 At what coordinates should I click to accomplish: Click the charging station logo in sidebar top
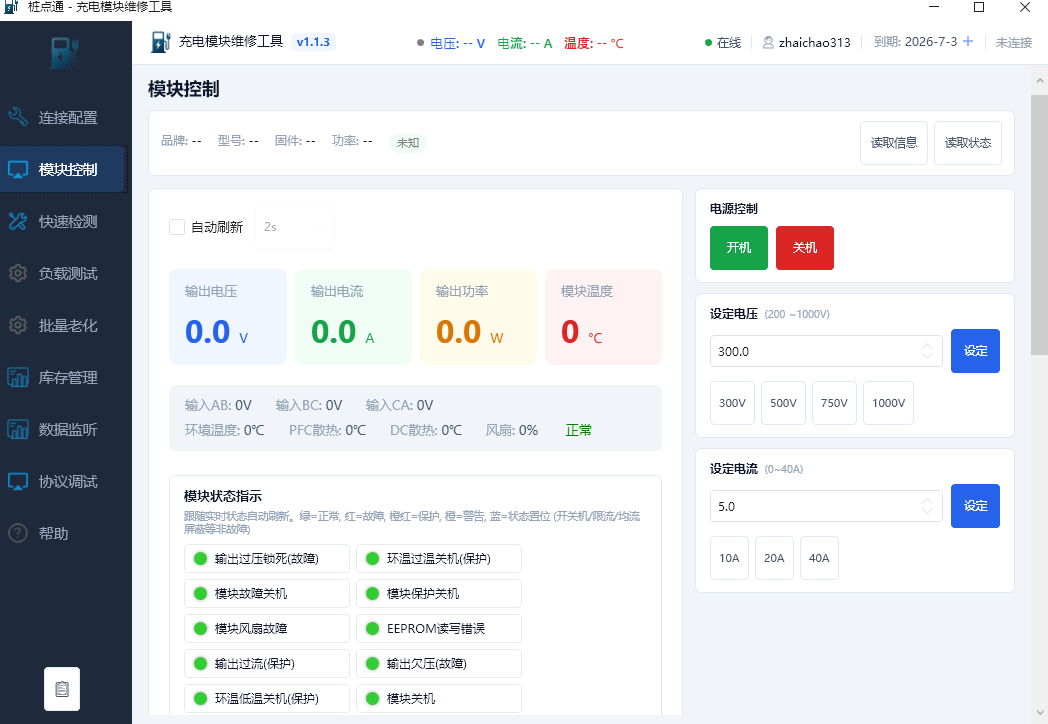[x=65, y=53]
